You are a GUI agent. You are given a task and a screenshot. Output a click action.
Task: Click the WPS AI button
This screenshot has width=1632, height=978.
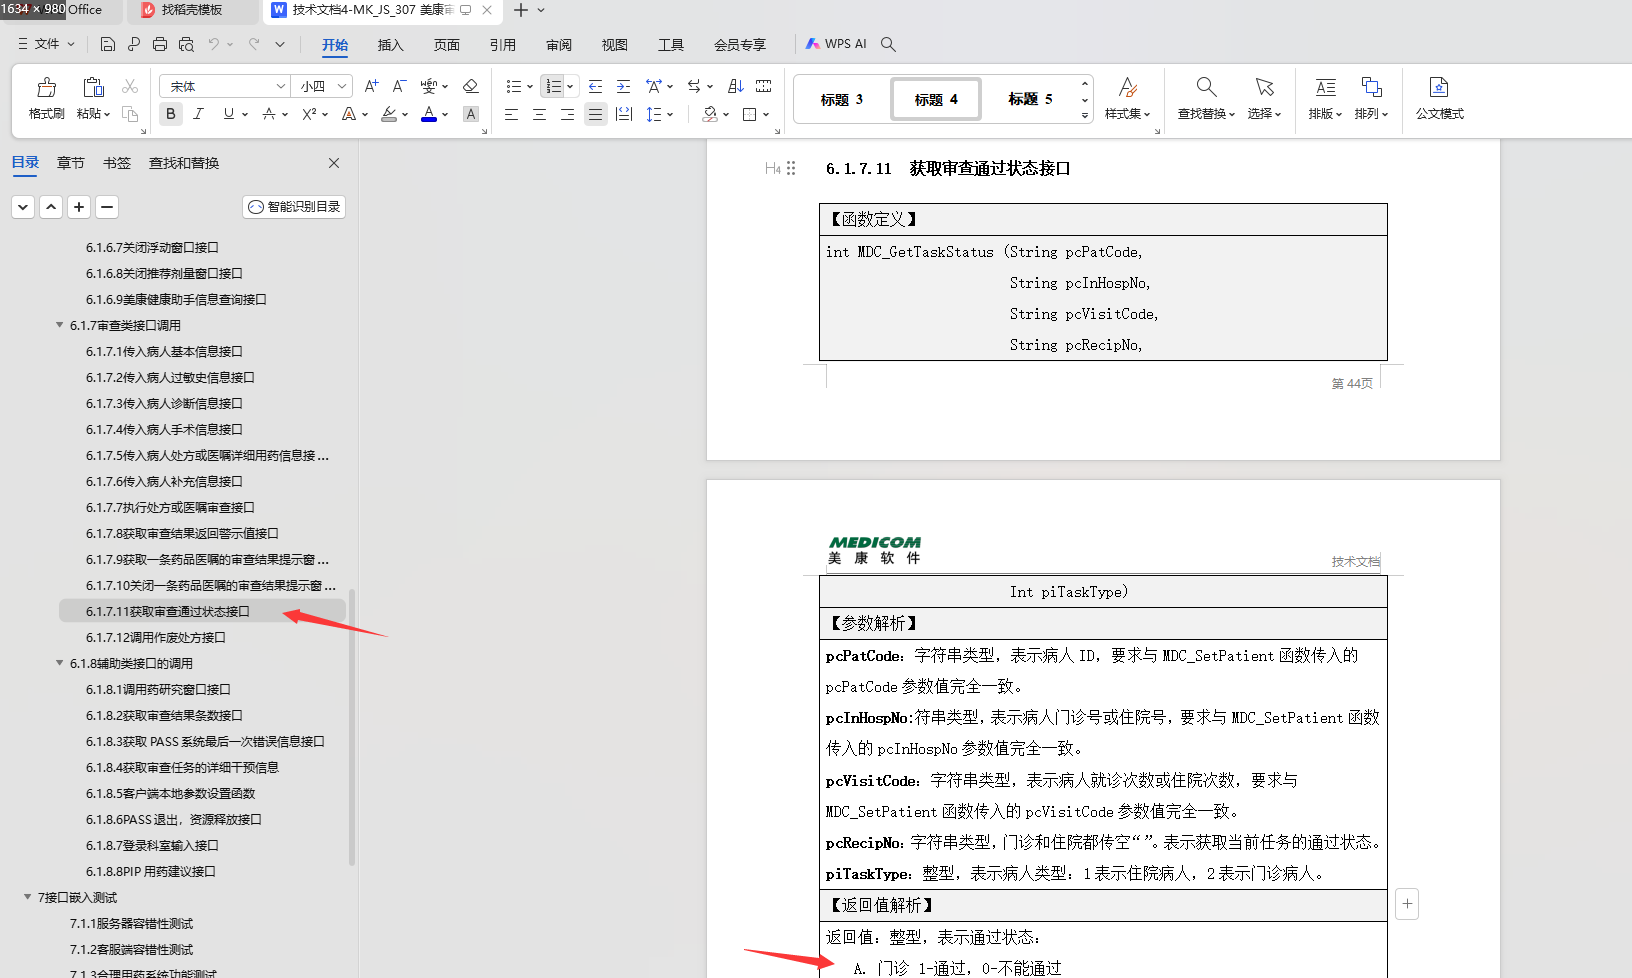(x=836, y=44)
